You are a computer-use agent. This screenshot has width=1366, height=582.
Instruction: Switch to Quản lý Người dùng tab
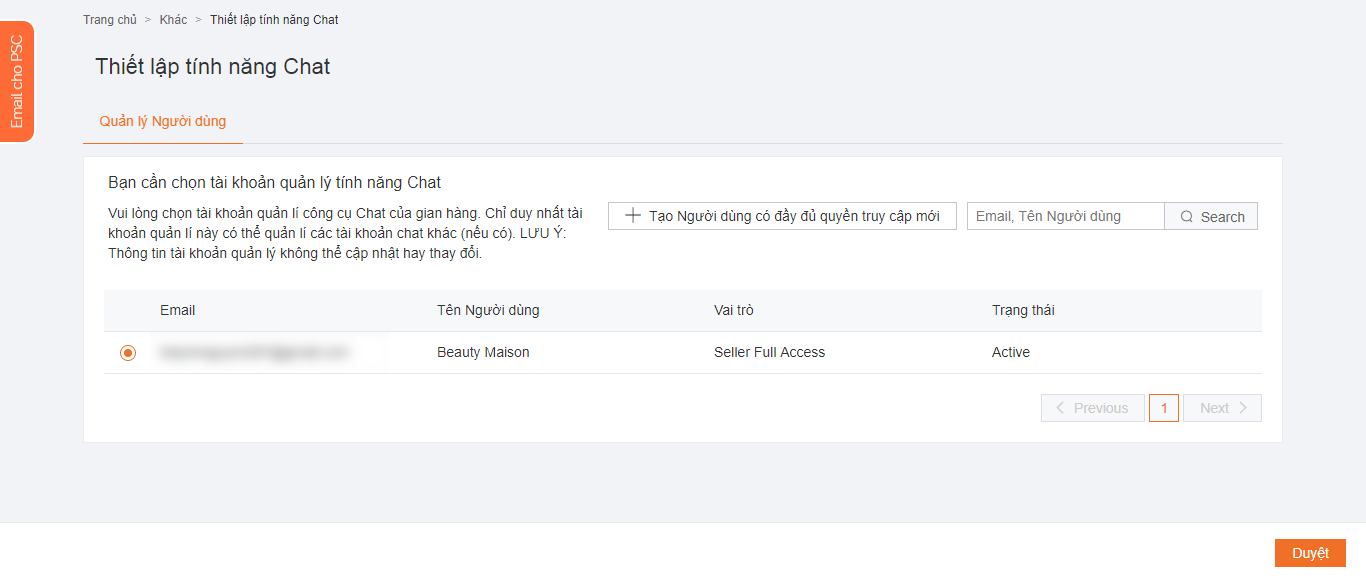(163, 121)
